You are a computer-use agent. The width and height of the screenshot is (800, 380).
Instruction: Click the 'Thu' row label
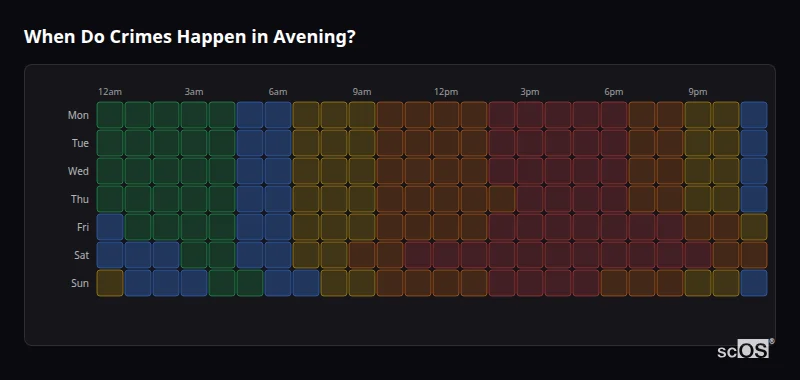tap(80, 199)
